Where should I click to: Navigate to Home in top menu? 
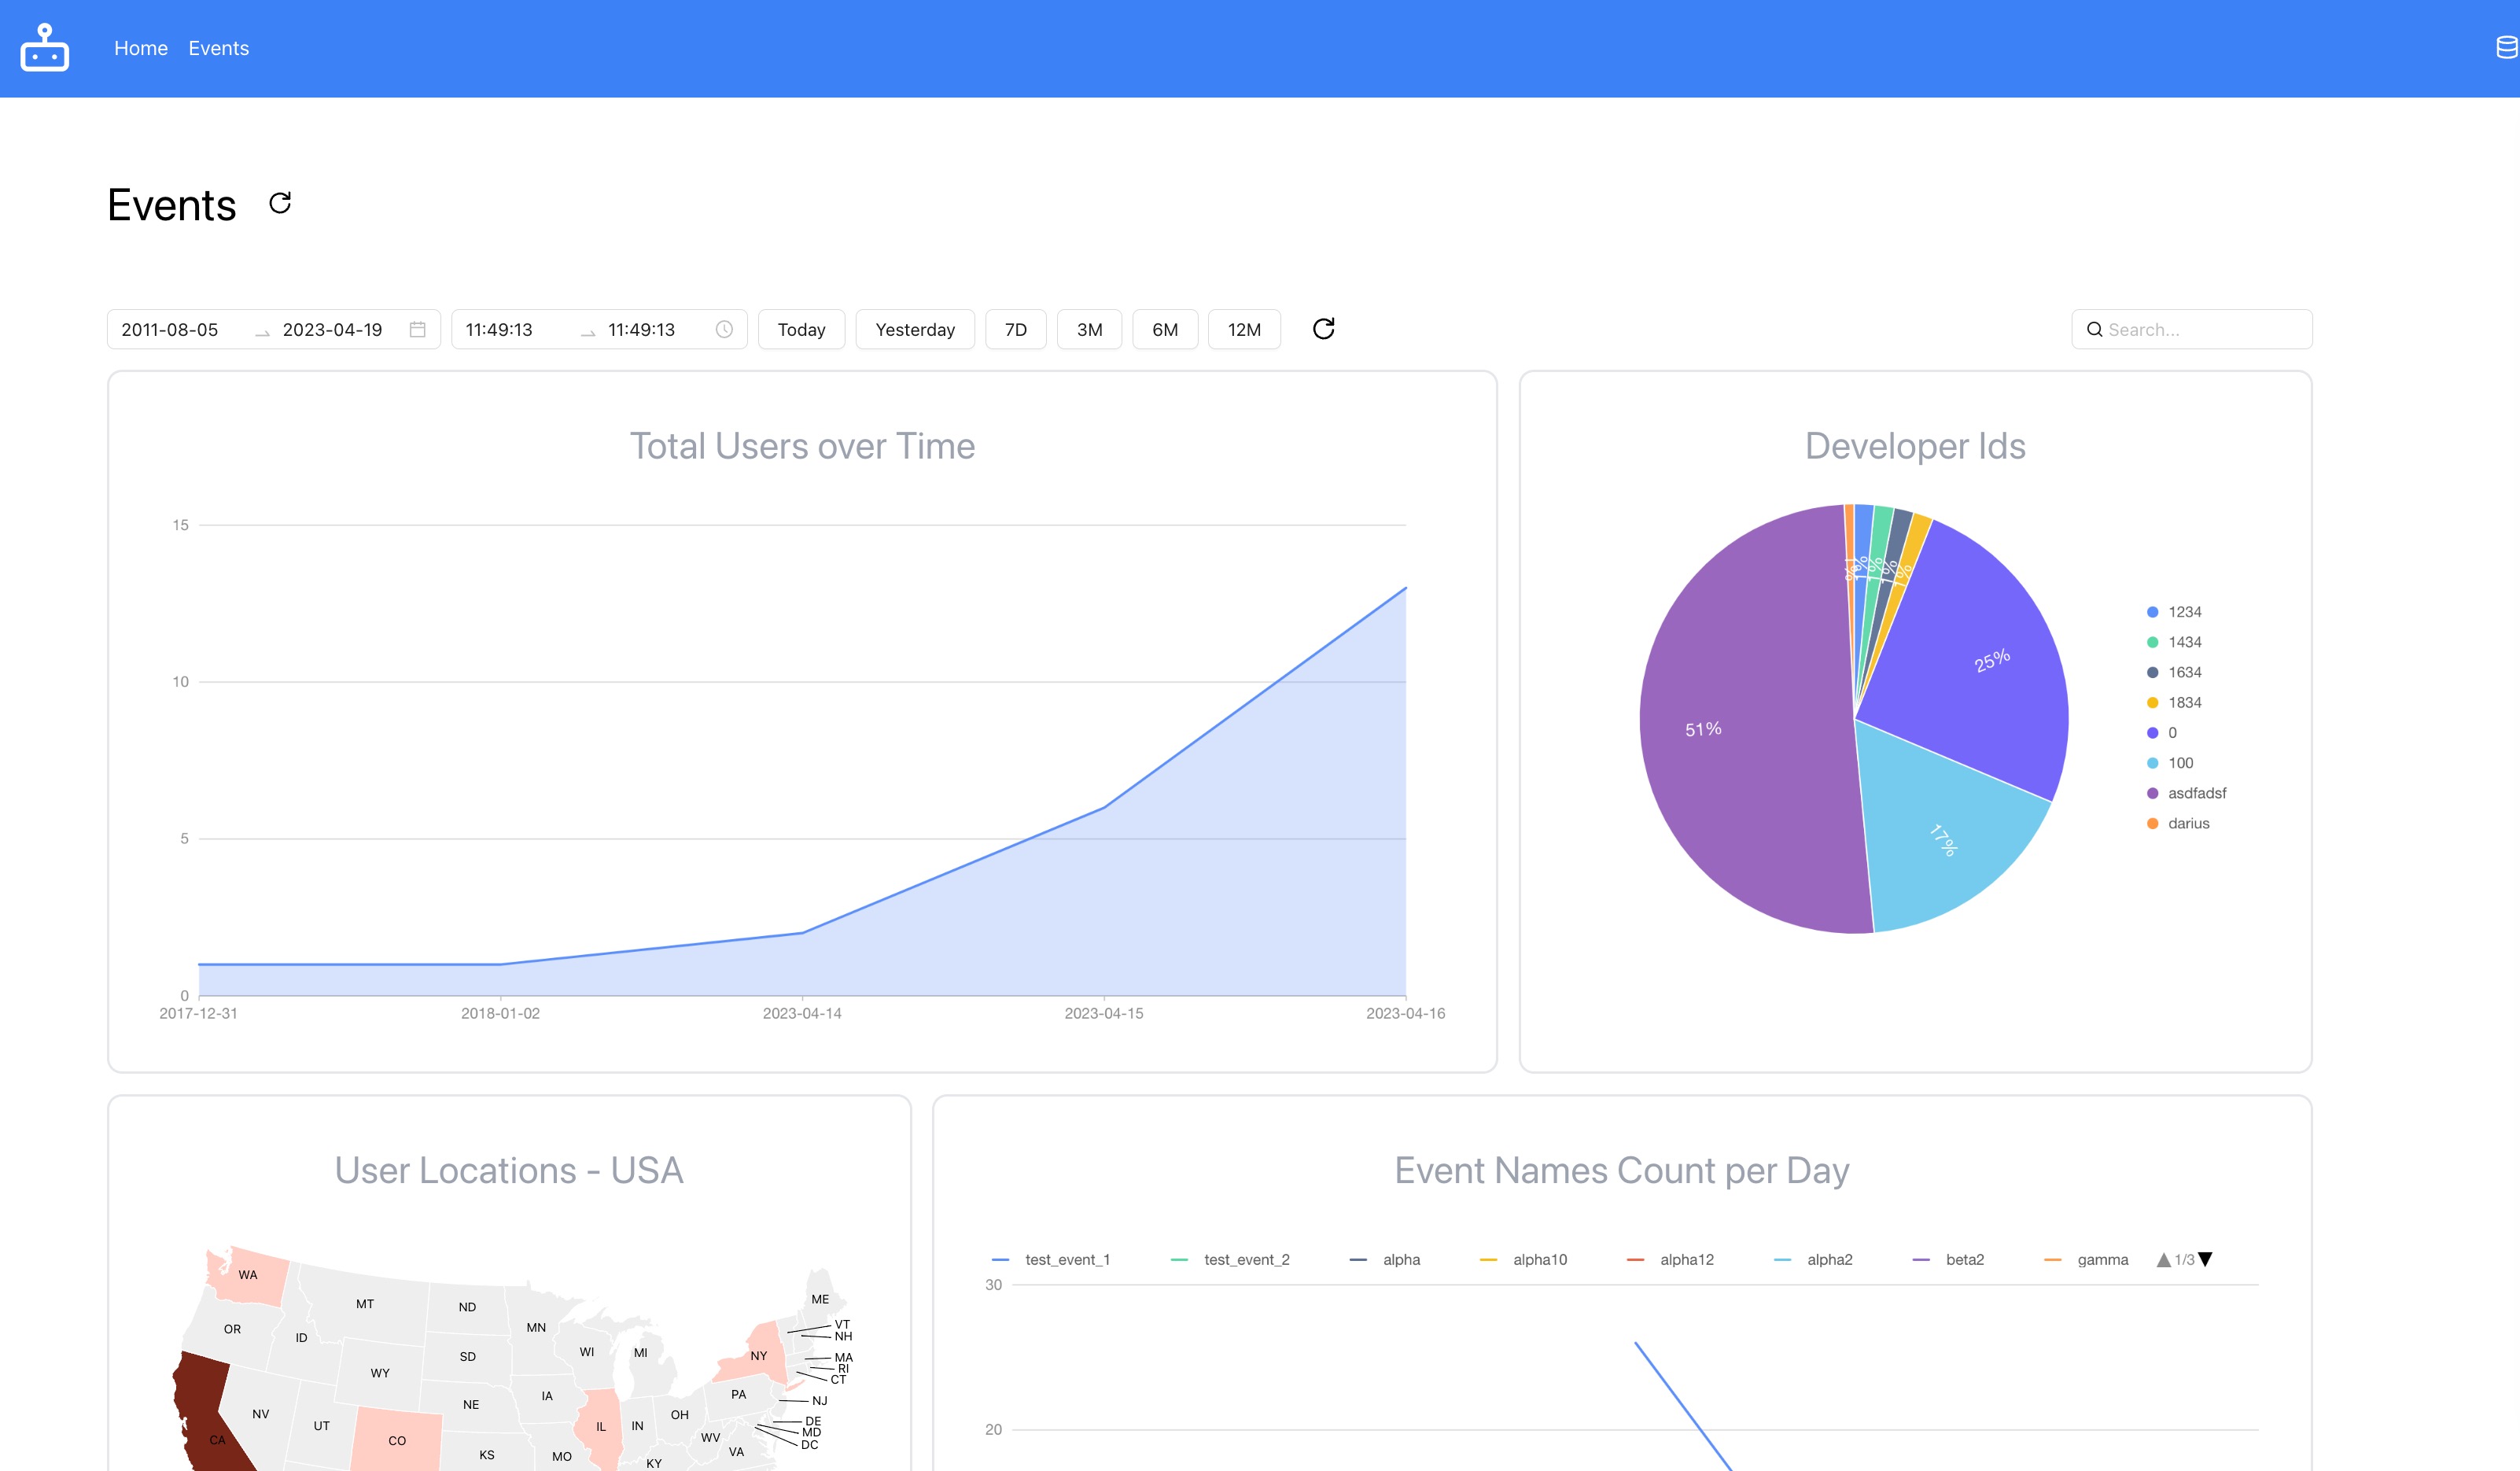[x=141, y=48]
